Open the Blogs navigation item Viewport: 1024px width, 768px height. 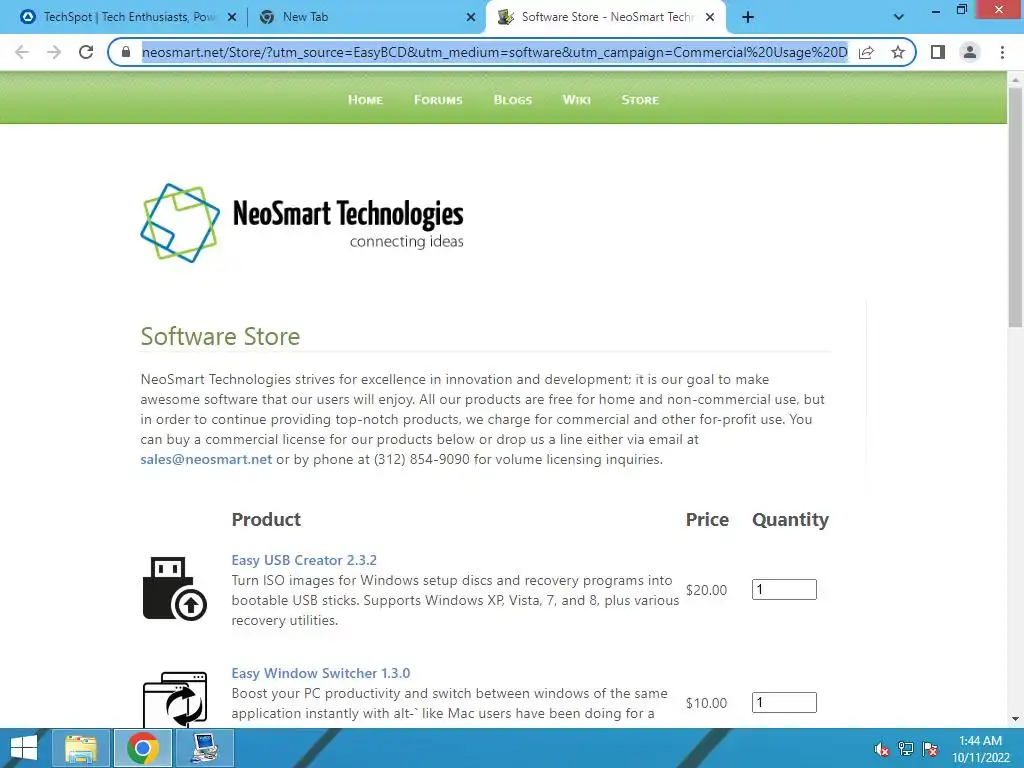(x=513, y=100)
